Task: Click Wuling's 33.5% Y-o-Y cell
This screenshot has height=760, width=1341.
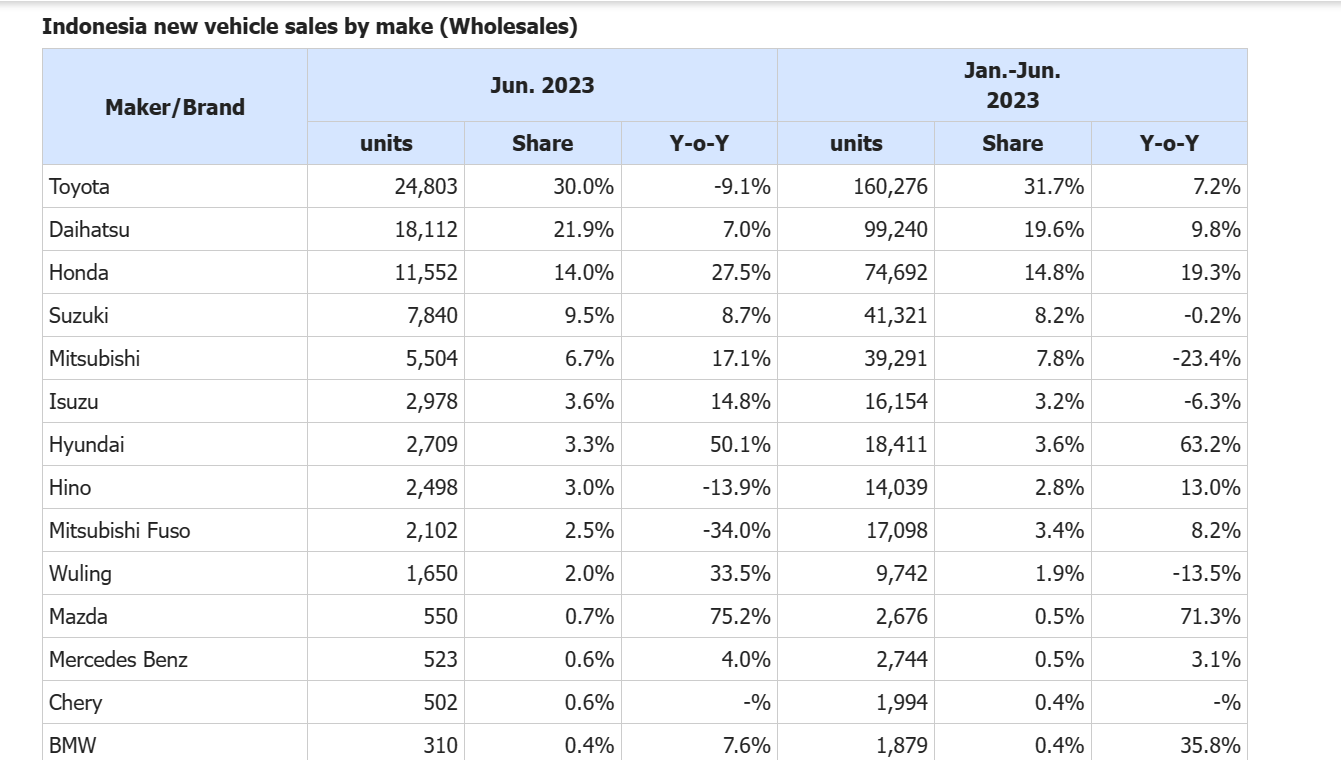Action: click(740, 574)
